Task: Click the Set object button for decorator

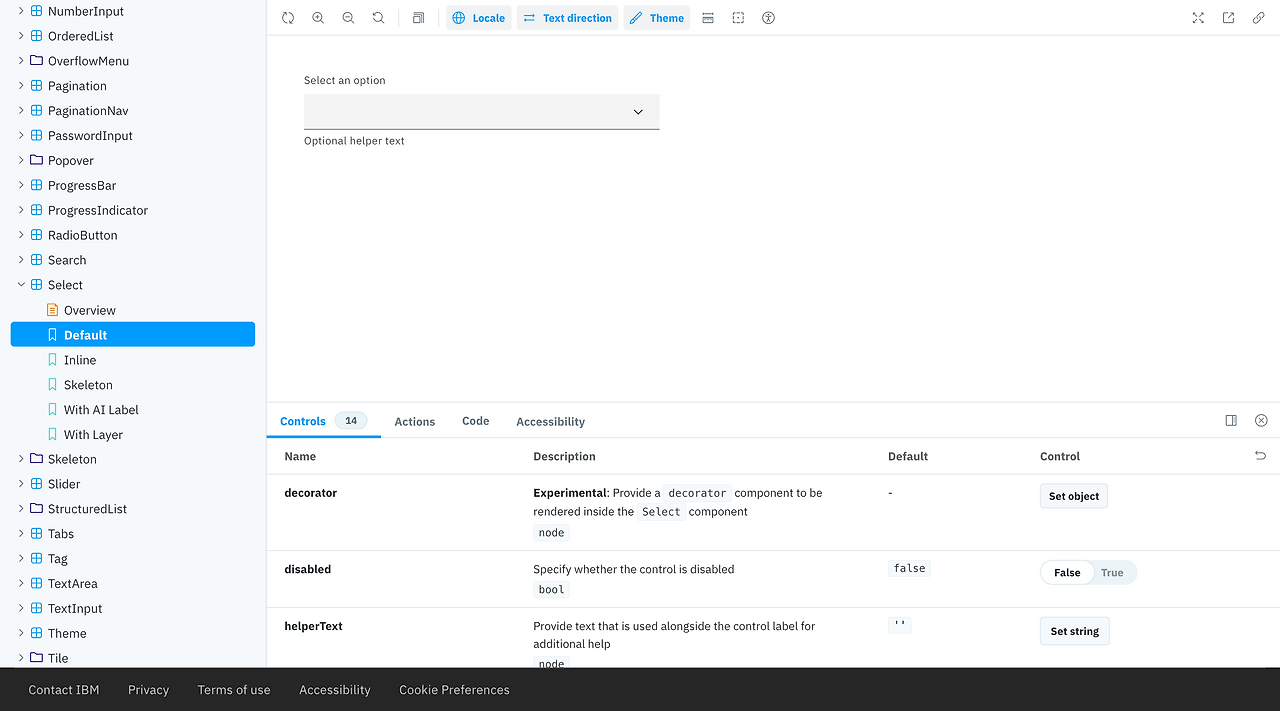Action: pos(1073,495)
